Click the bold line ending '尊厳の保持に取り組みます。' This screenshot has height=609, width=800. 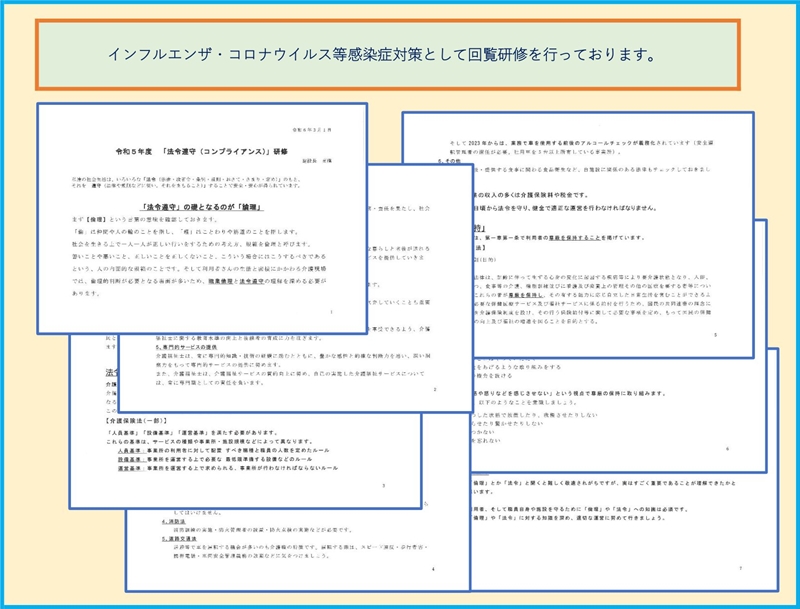pos(570,393)
